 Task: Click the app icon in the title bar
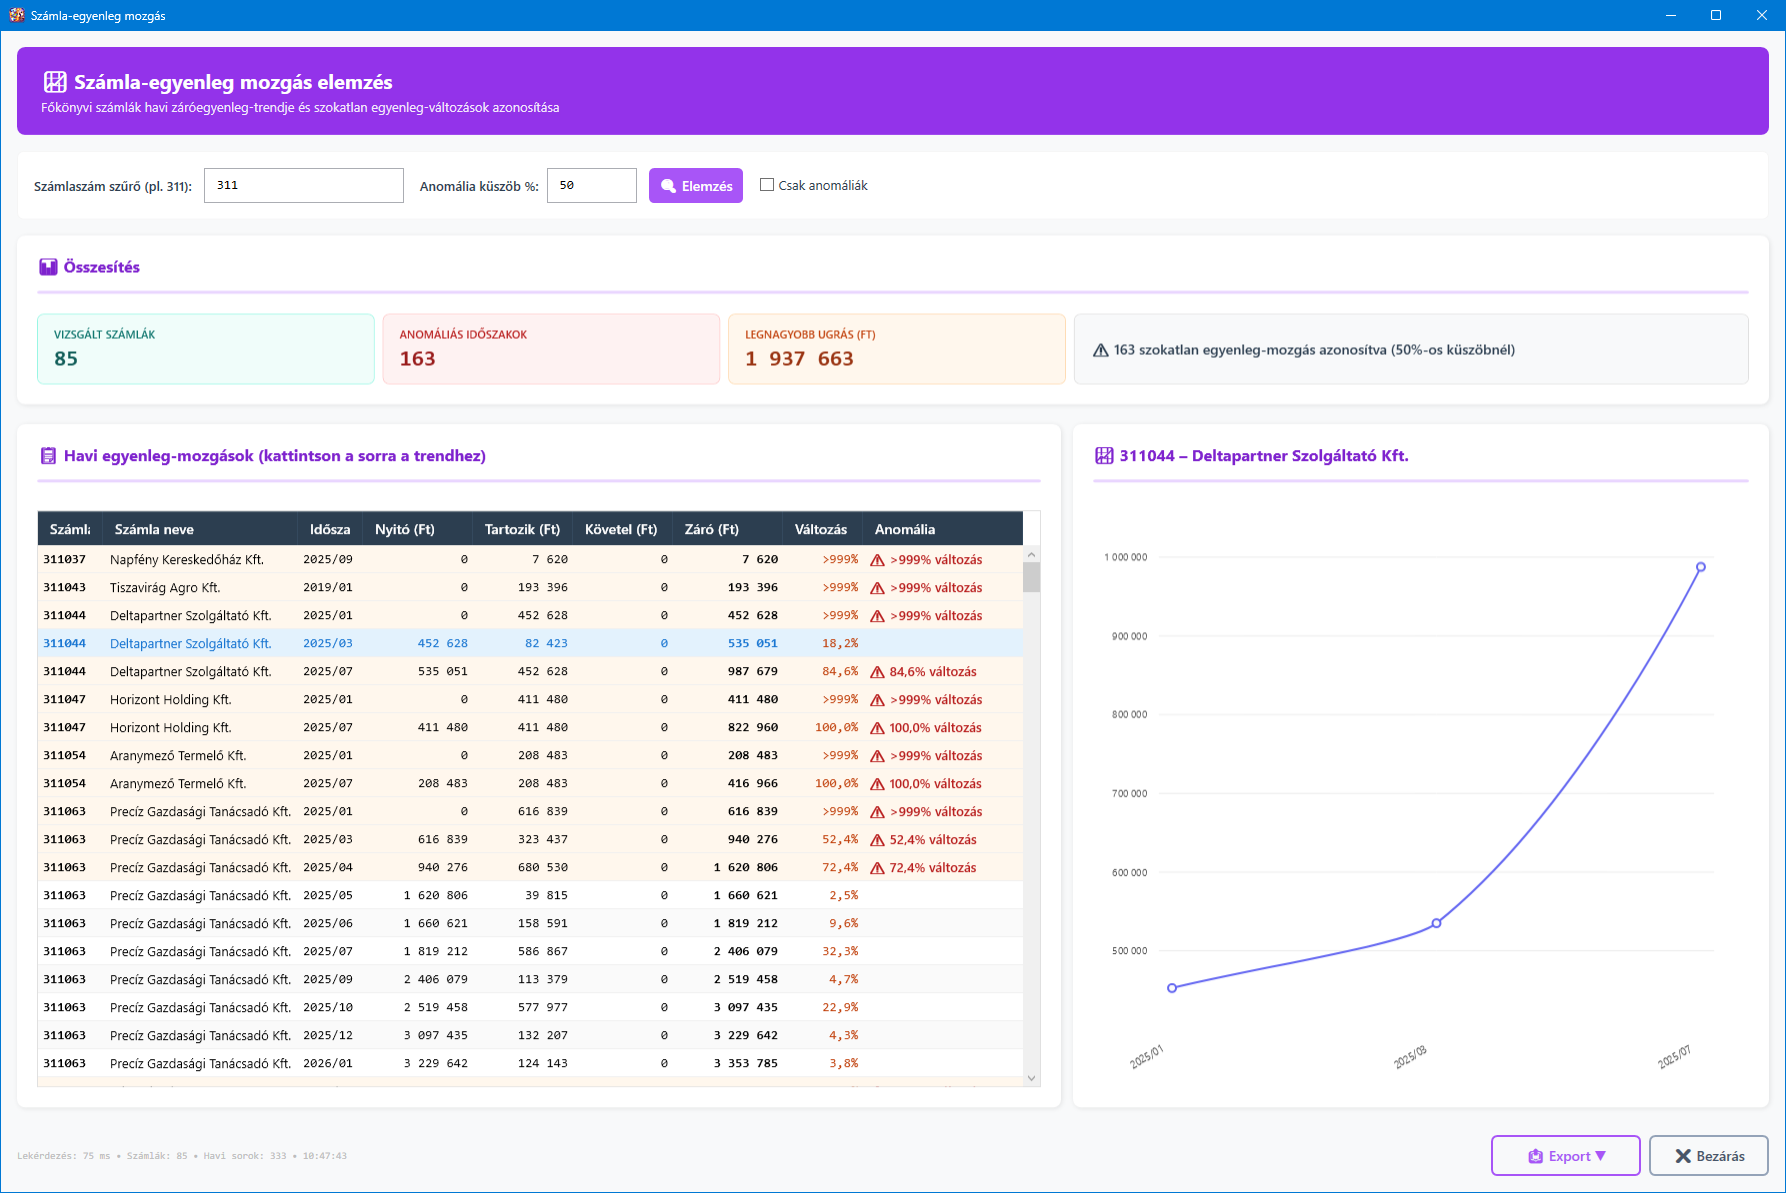pos(16,15)
